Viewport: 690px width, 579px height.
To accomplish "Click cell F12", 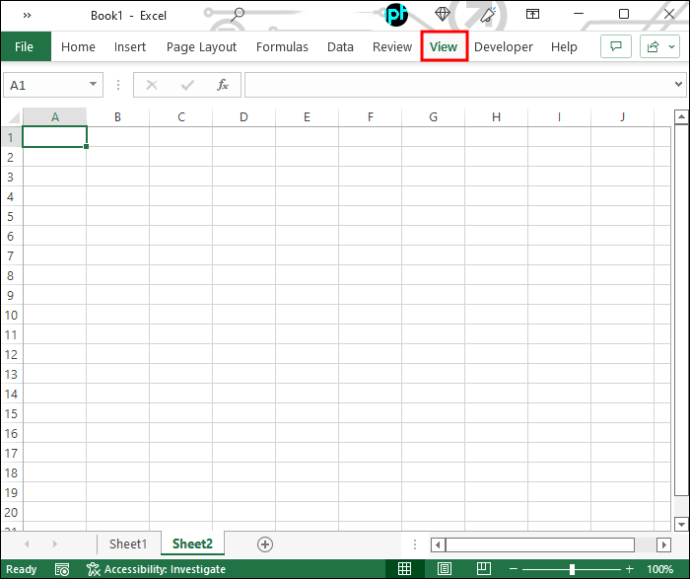I will click(x=370, y=354).
